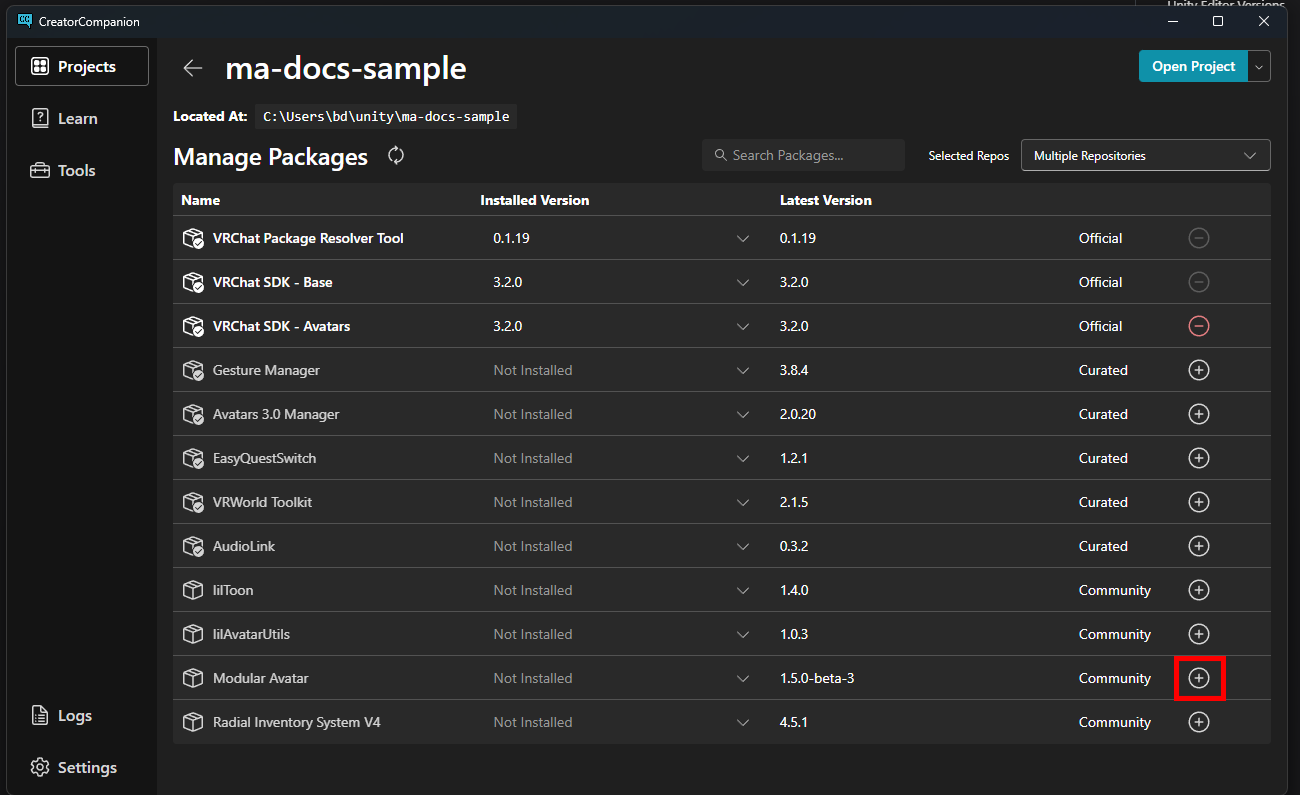Click the Name column header
The height and width of the screenshot is (795, 1300).
click(x=200, y=200)
